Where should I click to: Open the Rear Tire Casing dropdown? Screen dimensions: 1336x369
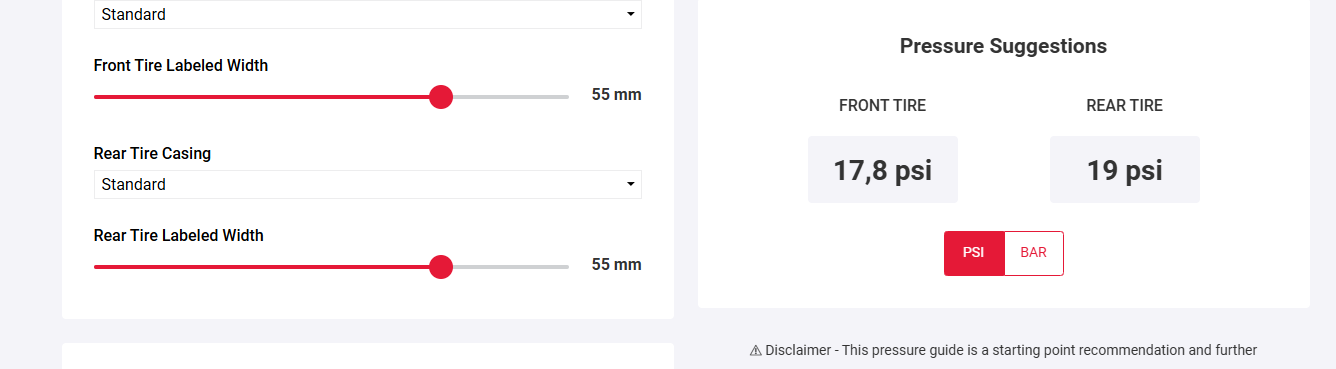click(x=368, y=185)
